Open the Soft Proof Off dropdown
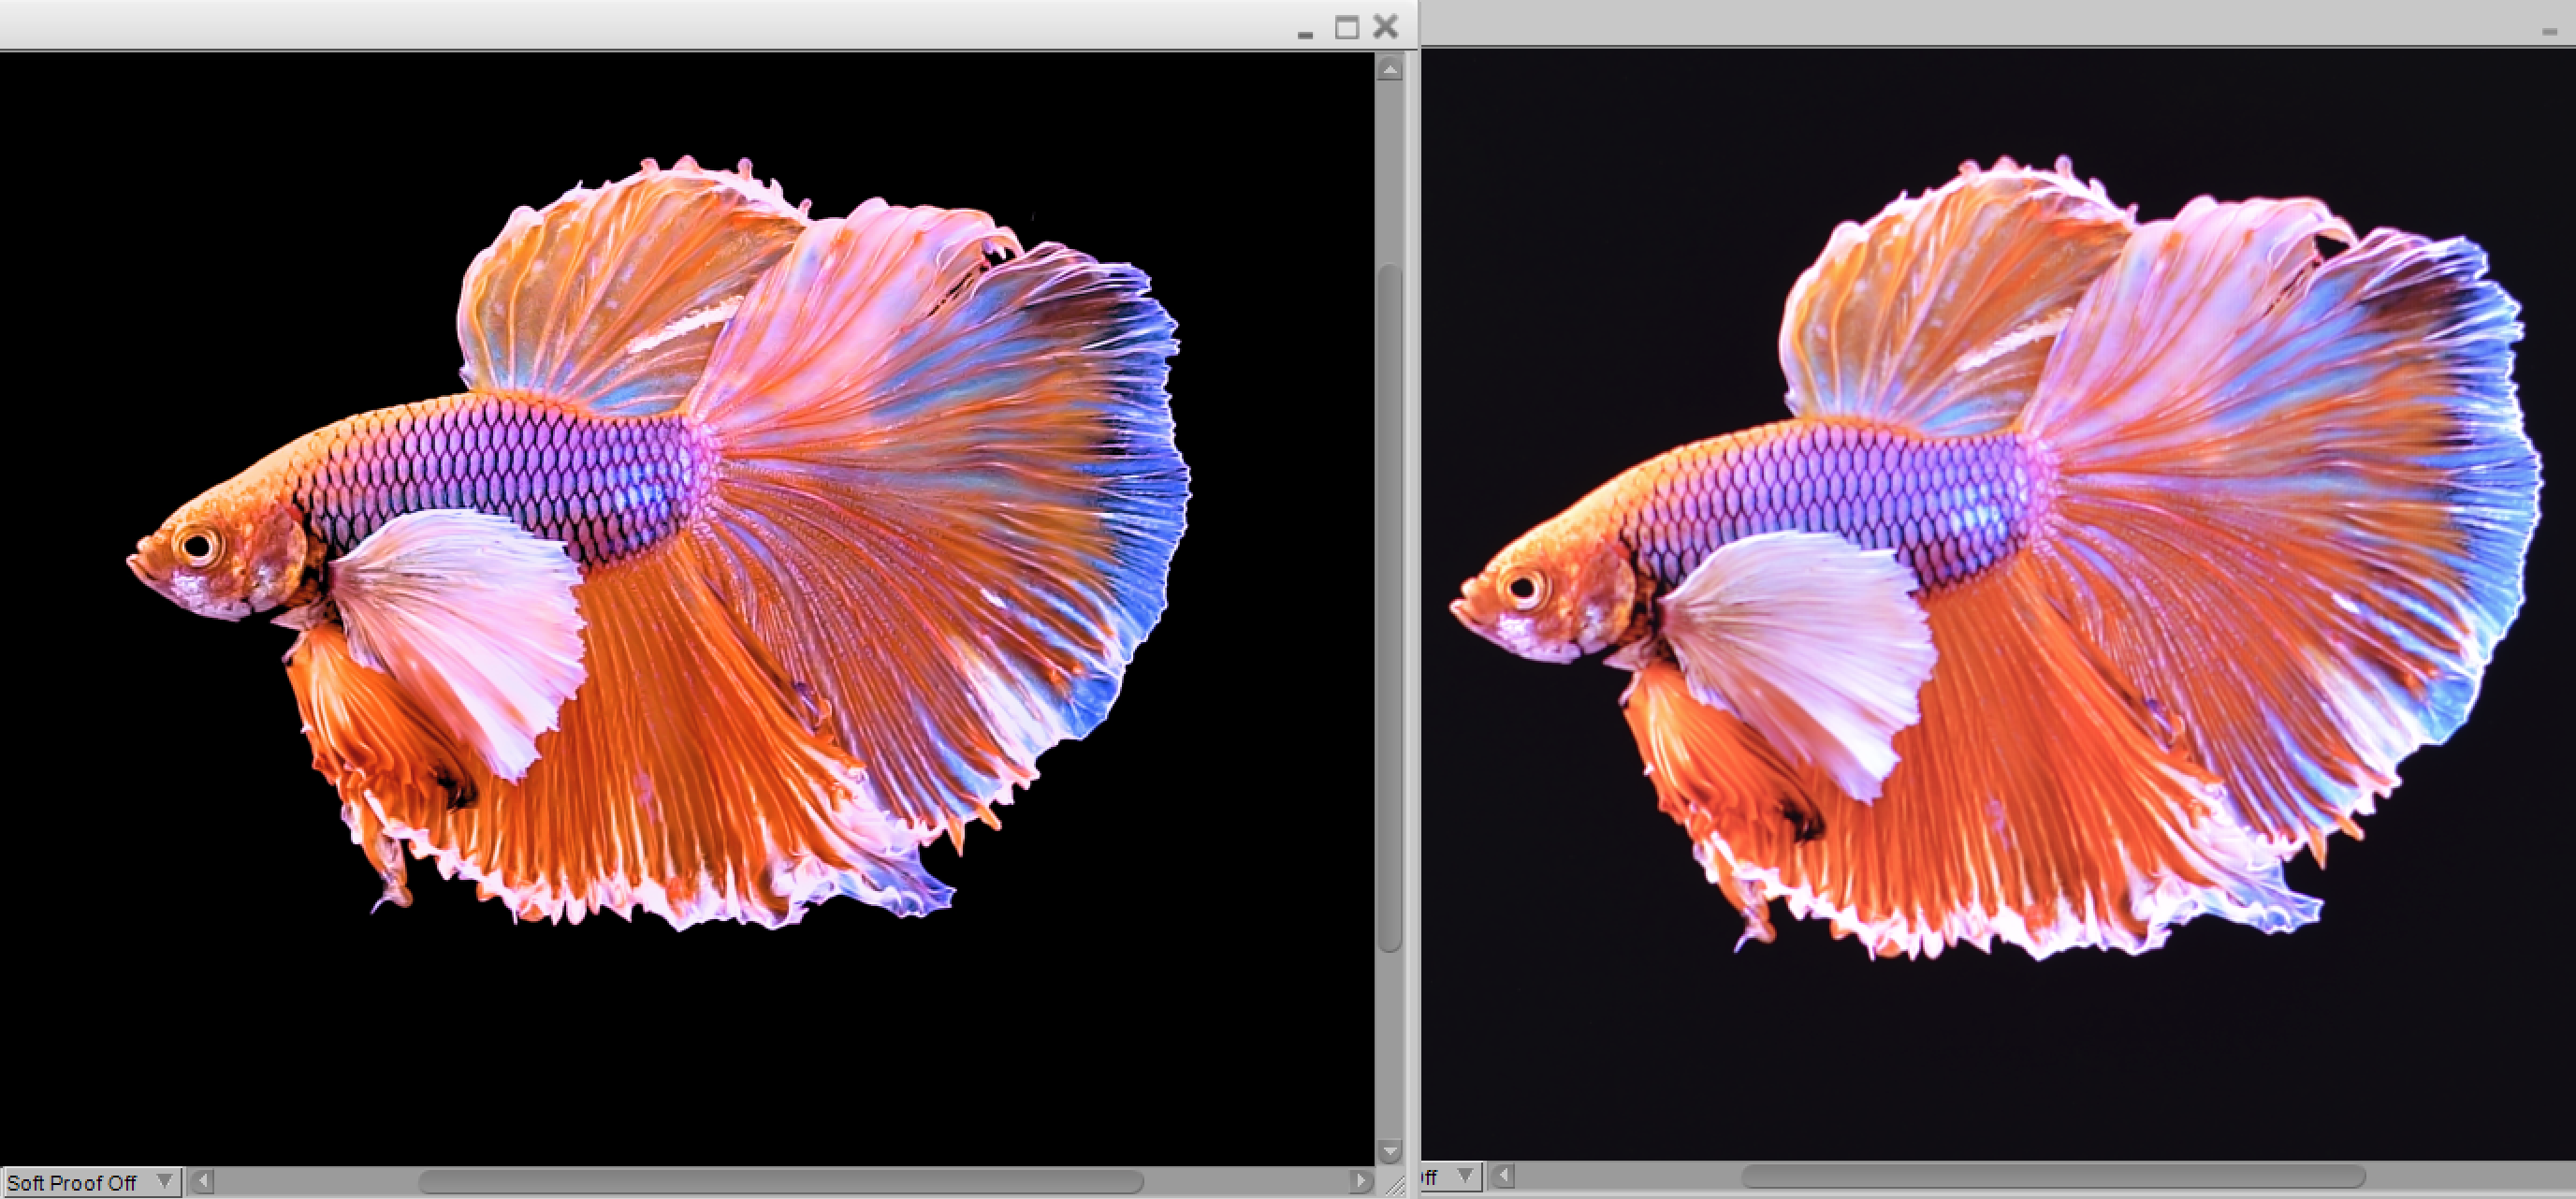The image size is (2576, 1199). tap(90, 1182)
